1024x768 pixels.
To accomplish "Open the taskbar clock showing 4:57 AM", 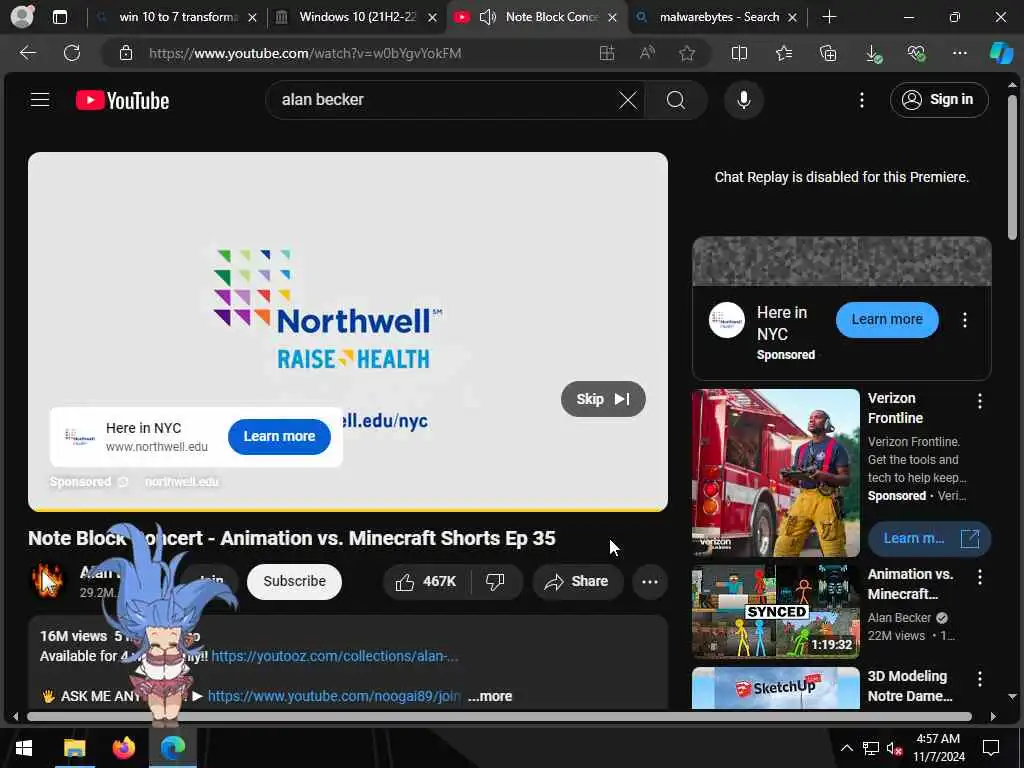I will 938,748.
